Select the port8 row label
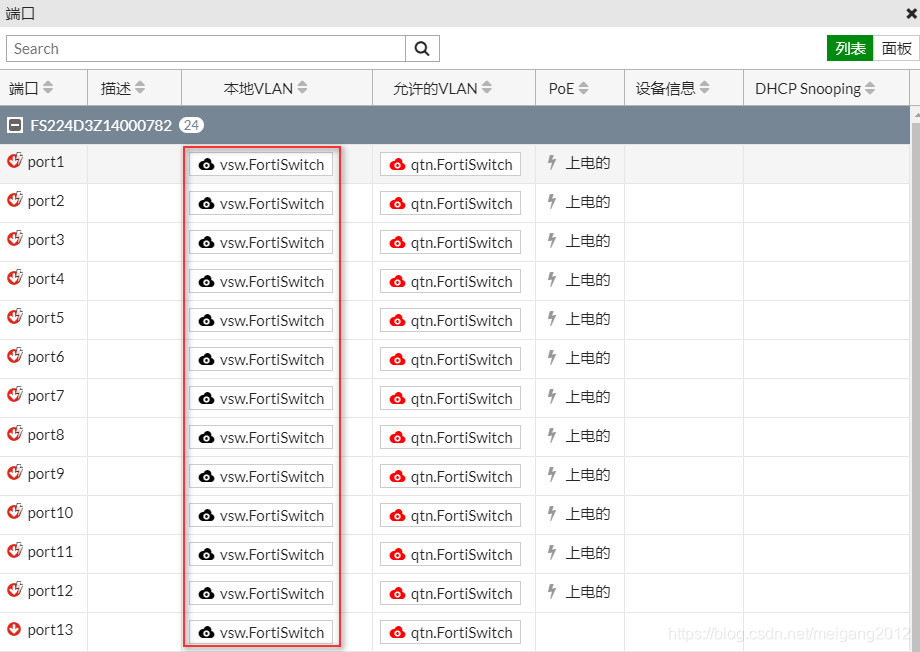The height and width of the screenshot is (652, 920). [x=46, y=435]
